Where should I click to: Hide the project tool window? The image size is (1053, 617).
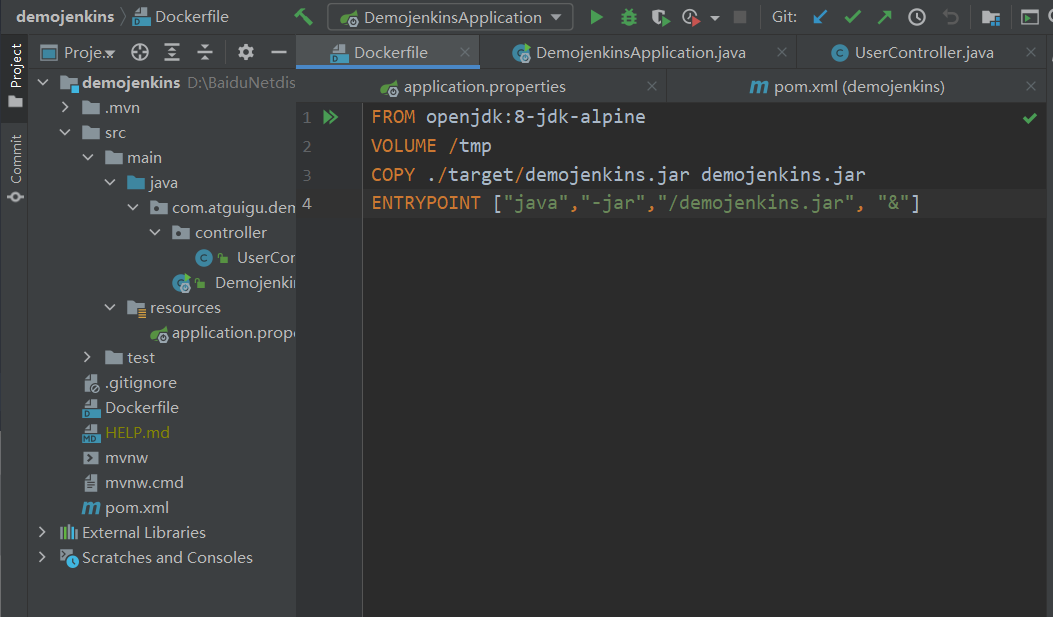[x=279, y=52]
